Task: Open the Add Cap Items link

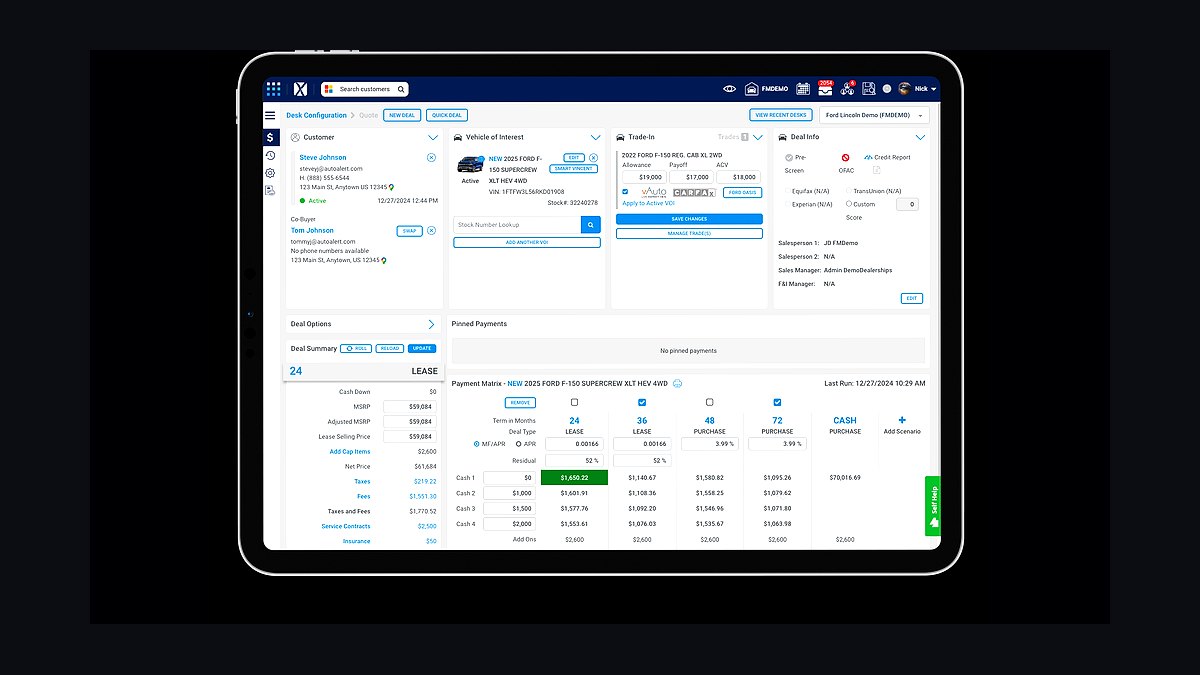Action: pos(350,452)
